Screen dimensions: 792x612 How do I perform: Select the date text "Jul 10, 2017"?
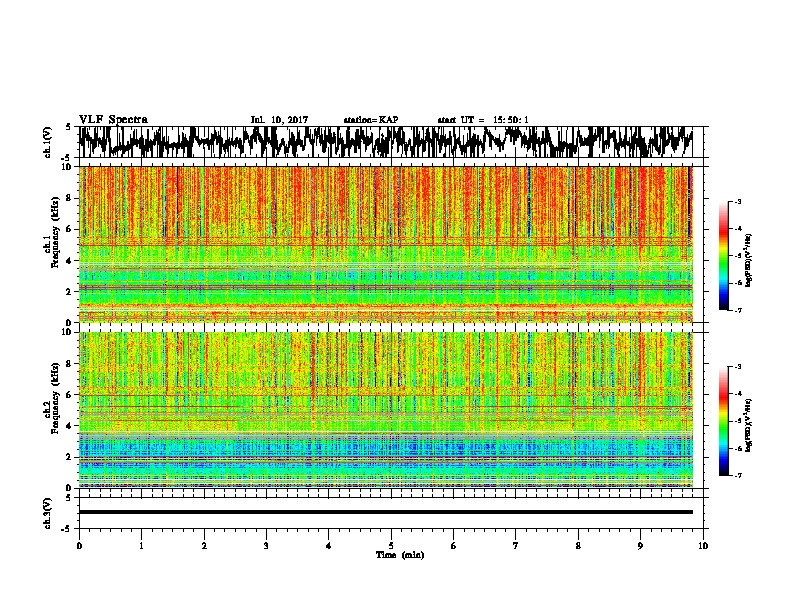tap(279, 120)
